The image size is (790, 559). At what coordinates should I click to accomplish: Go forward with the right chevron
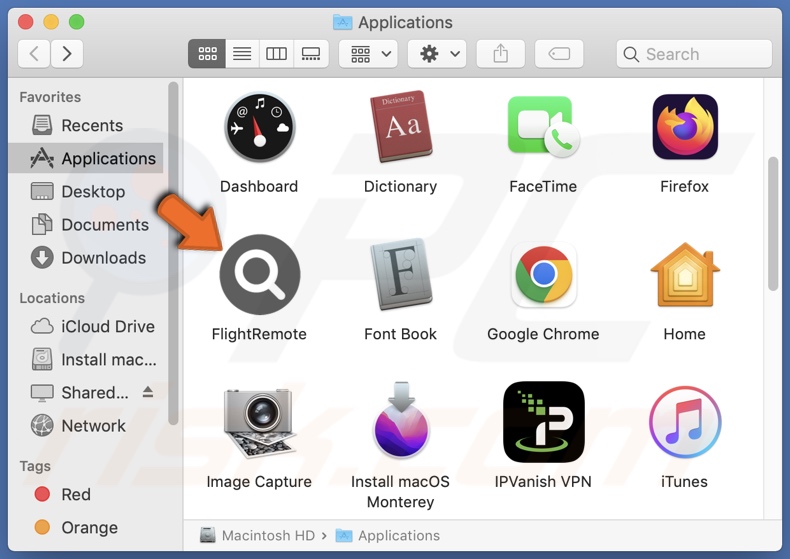pos(67,53)
